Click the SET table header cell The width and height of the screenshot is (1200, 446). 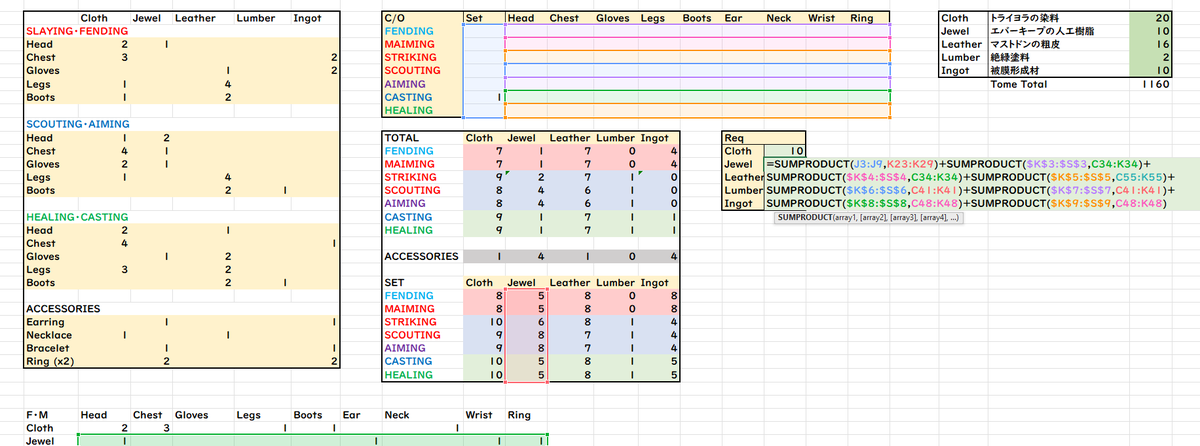click(x=394, y=282)
